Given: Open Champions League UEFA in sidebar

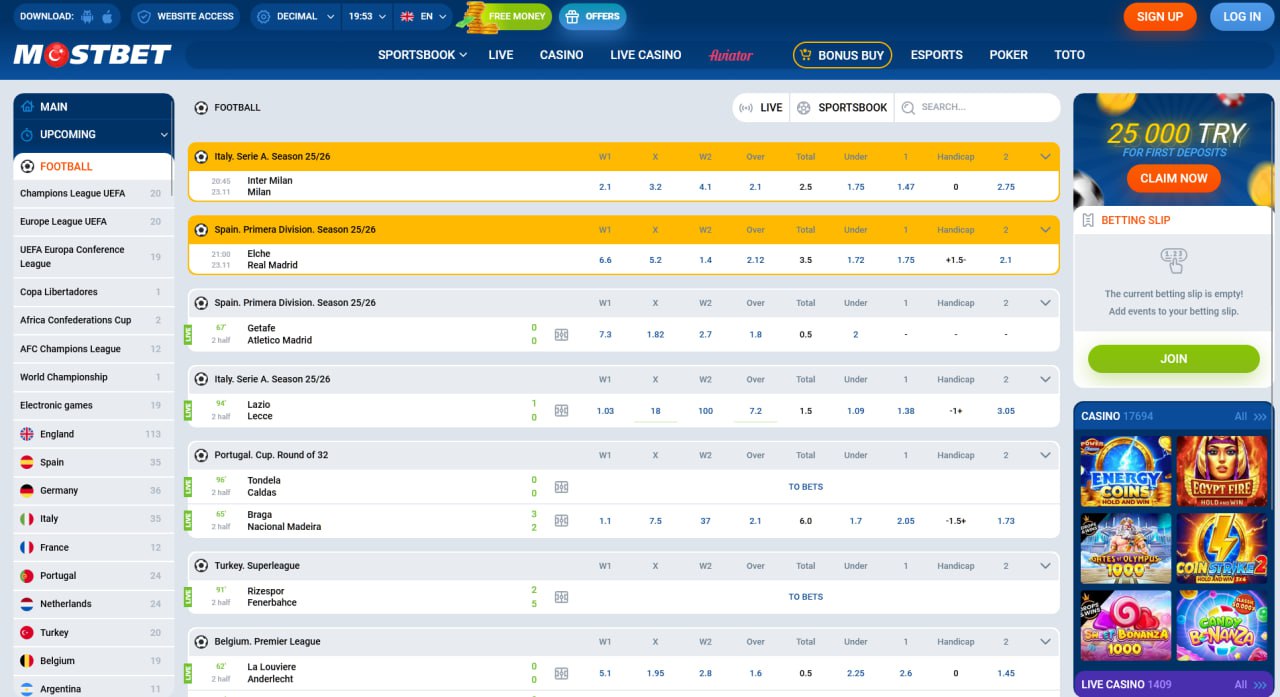Looking at the screenshot, I should point(93,193).
